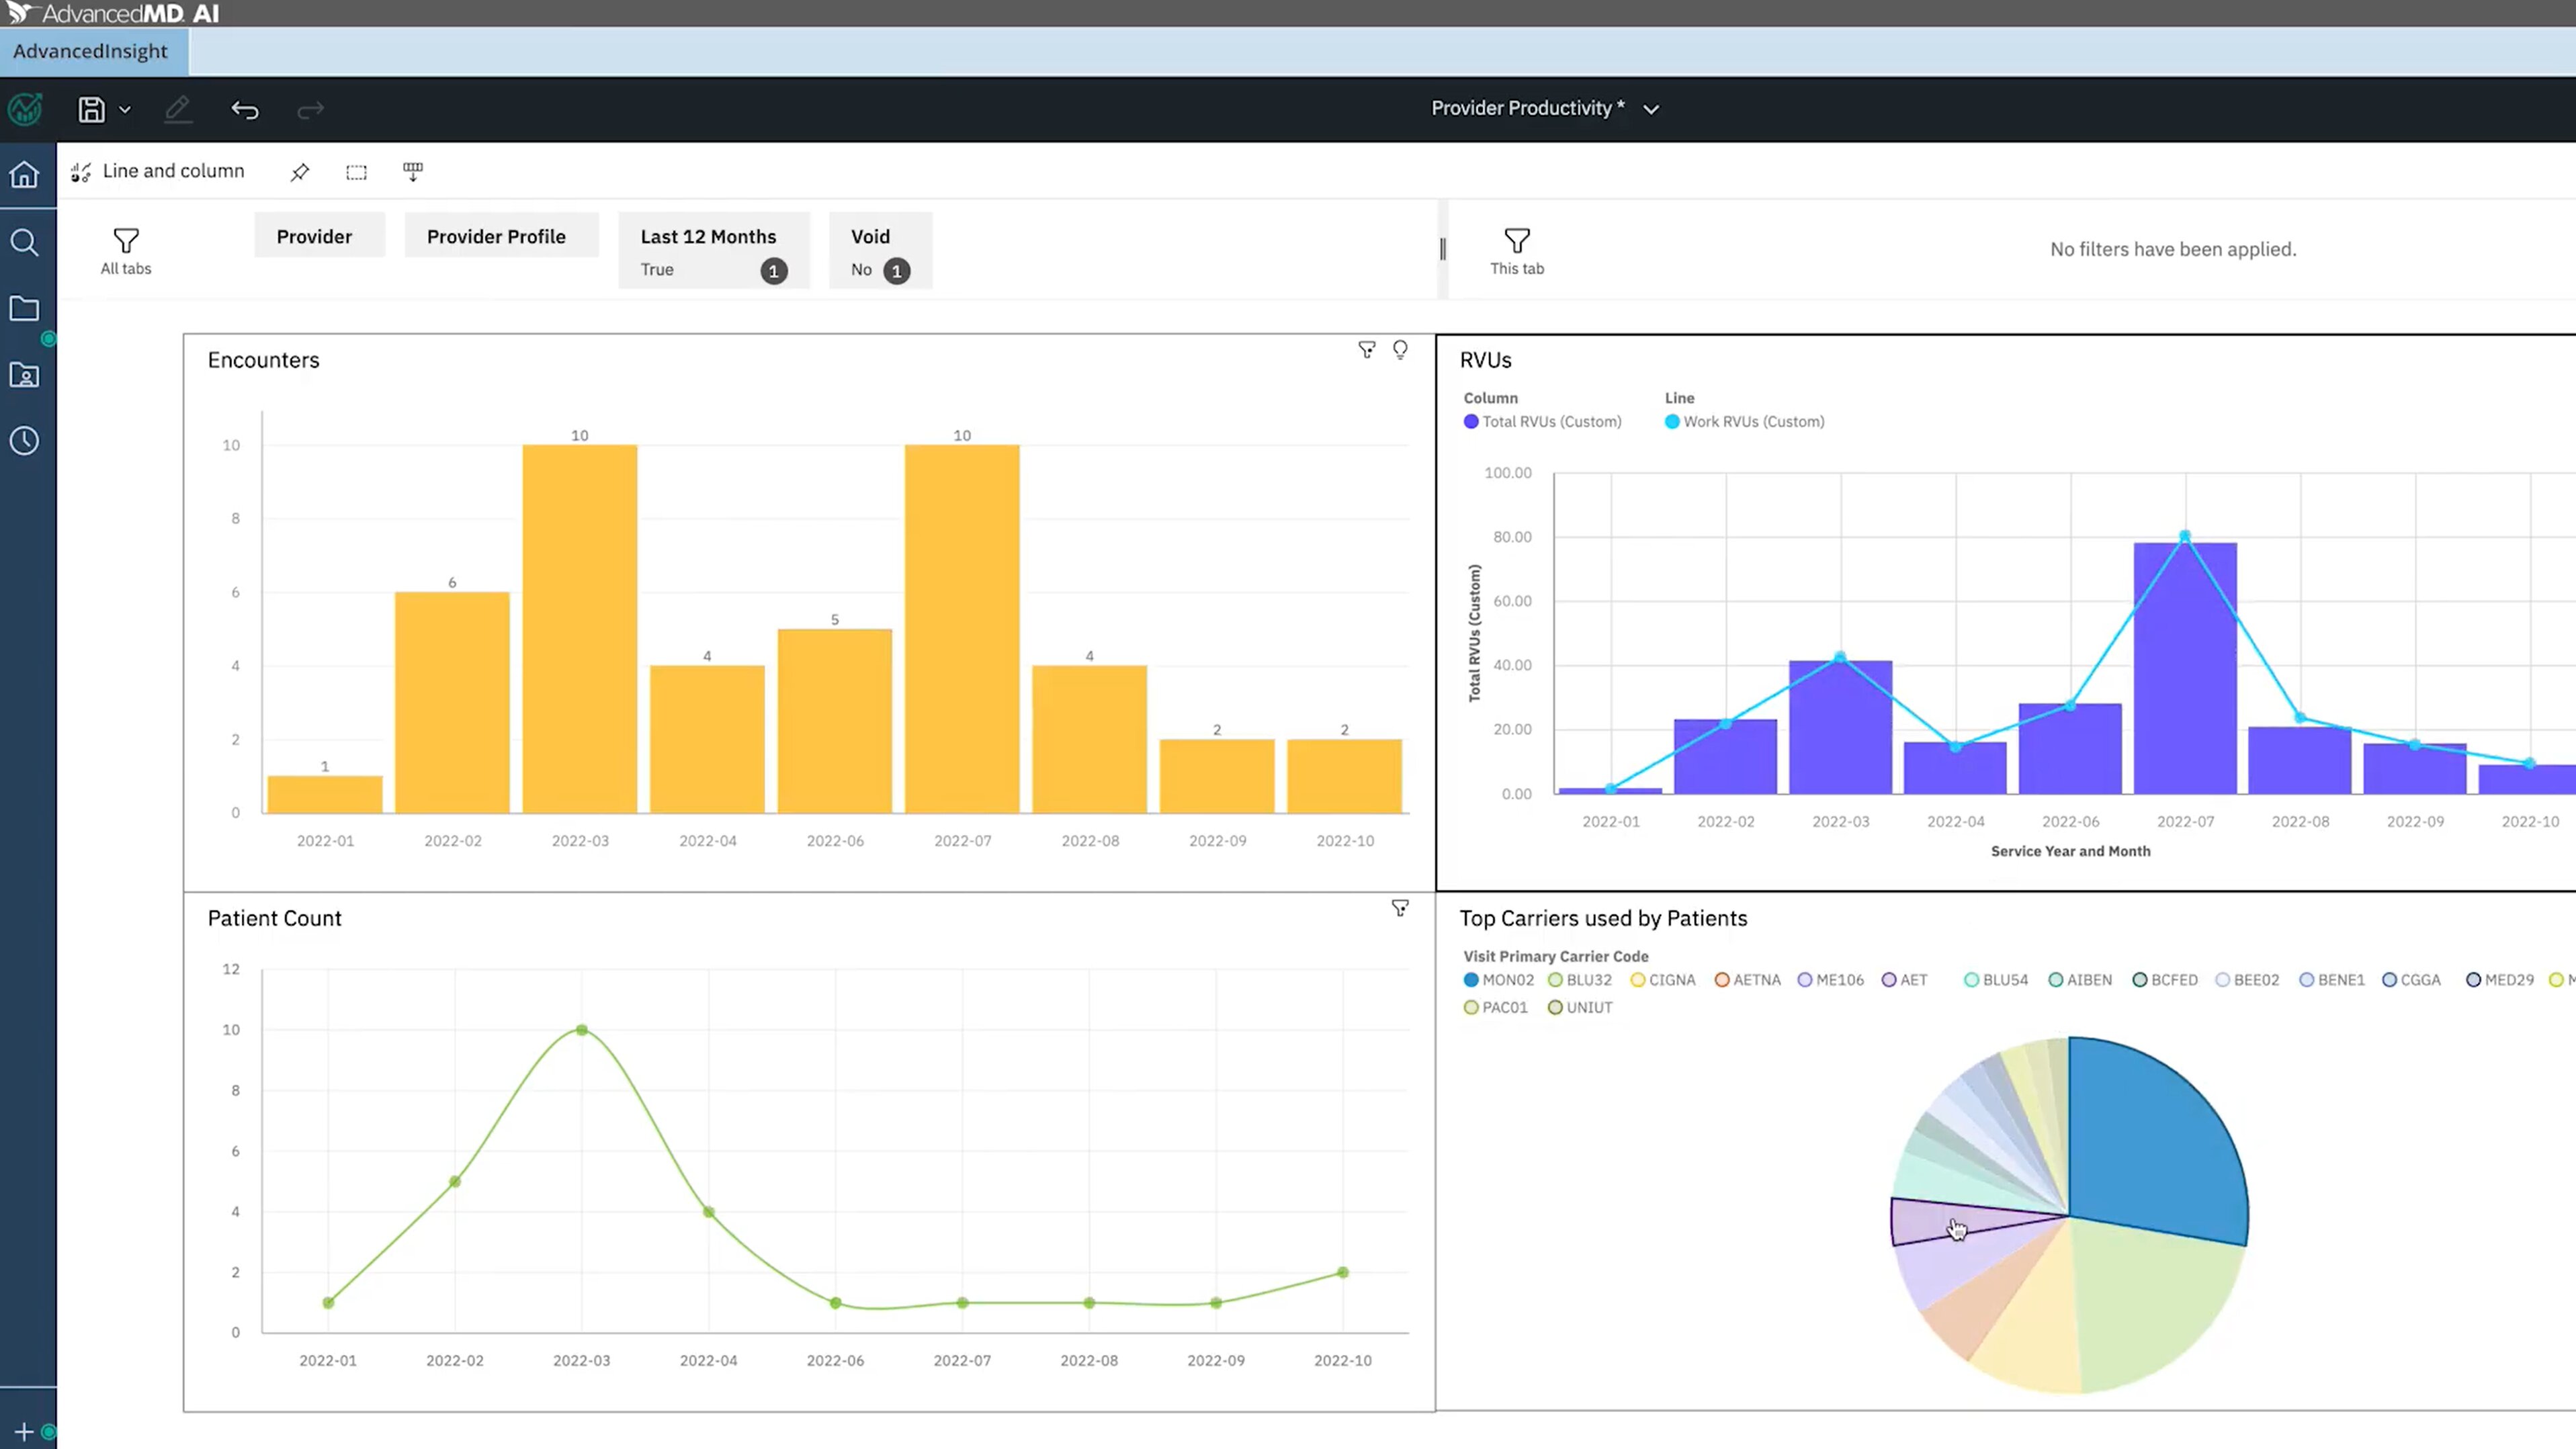The height and width of the screenshot is (1449, 2576).
Task: Toggle the Total RVUs (Custom) legend item
Action: pyautogui.click(x=1542, y=422)
